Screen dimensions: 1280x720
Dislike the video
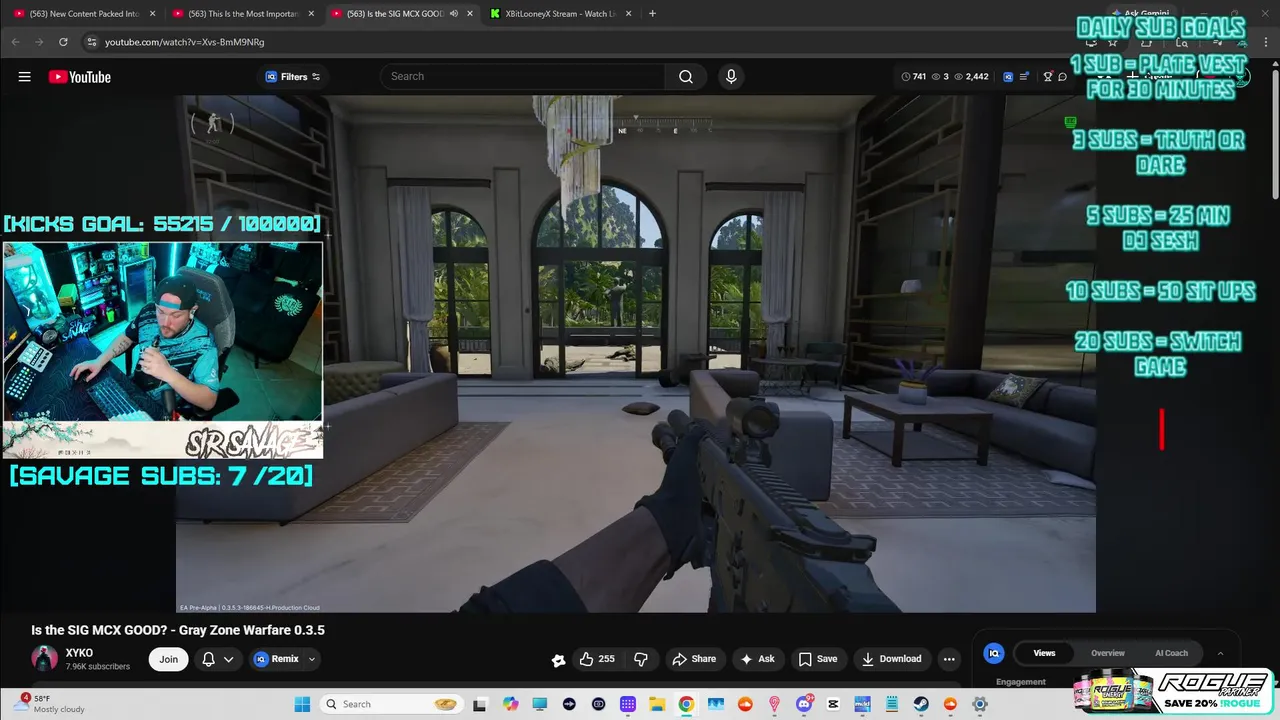tap(641, 659)
